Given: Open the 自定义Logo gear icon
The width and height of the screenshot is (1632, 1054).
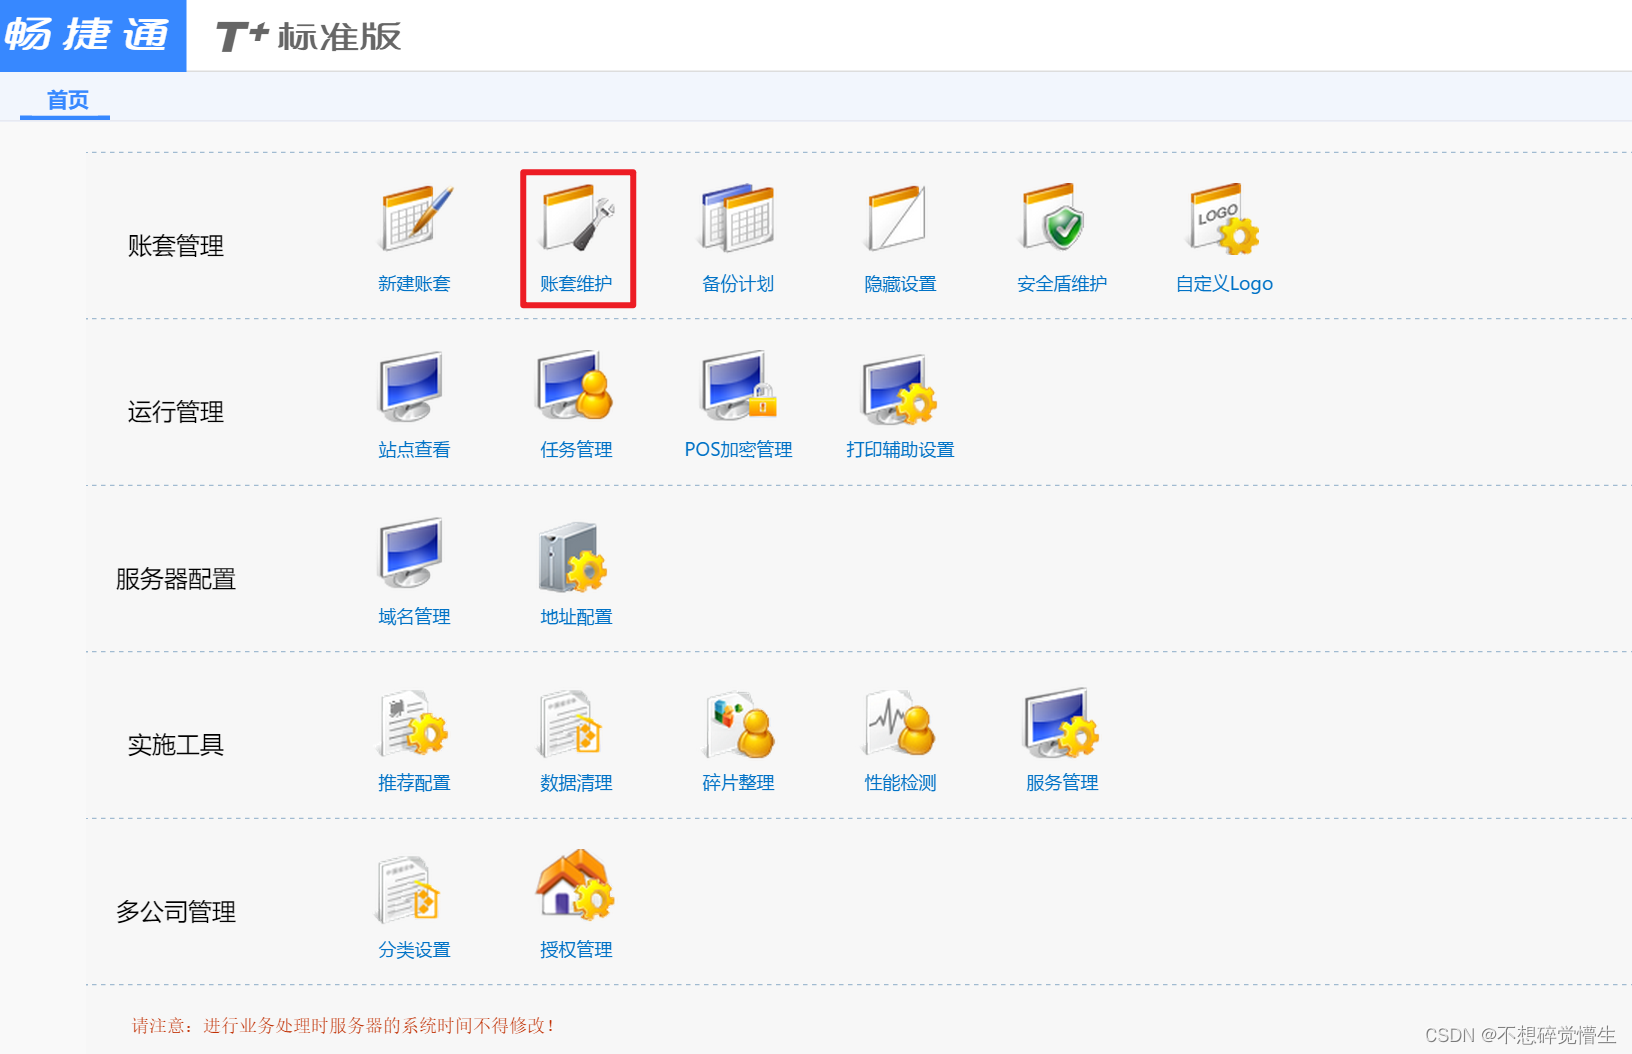Looking at the screenshot, I should point(1223,217).
